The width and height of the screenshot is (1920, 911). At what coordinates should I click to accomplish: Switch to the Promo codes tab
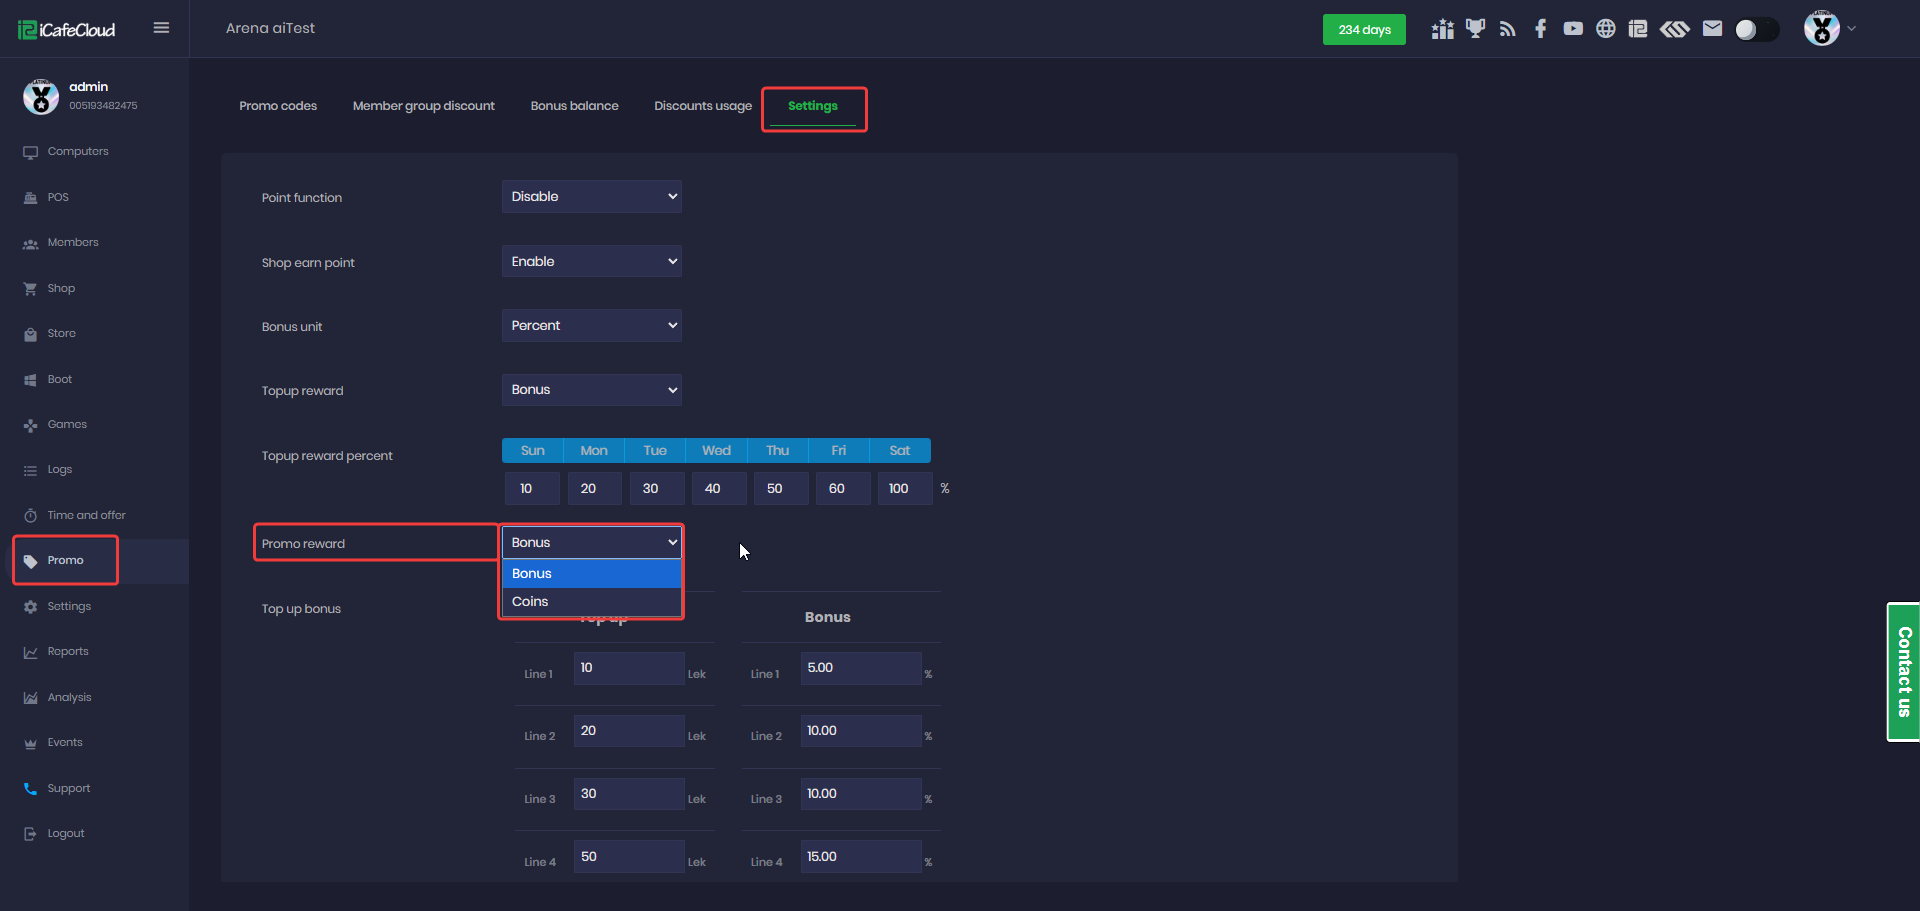(278, 106)
